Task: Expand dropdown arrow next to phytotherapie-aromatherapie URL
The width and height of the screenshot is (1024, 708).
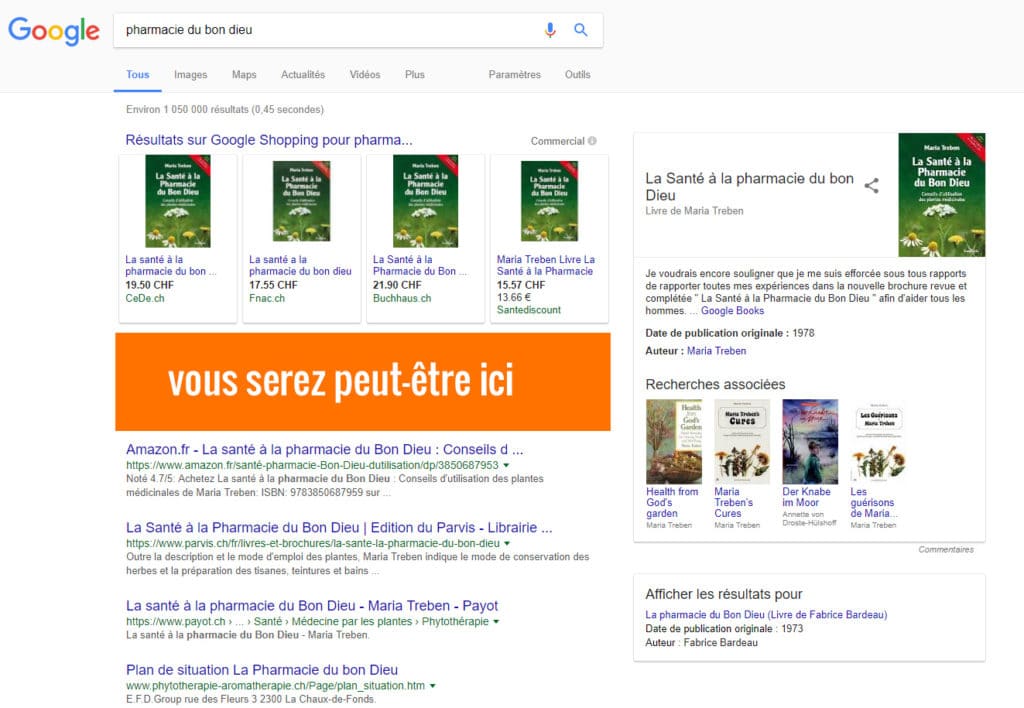Action: [x=432, y=686]
